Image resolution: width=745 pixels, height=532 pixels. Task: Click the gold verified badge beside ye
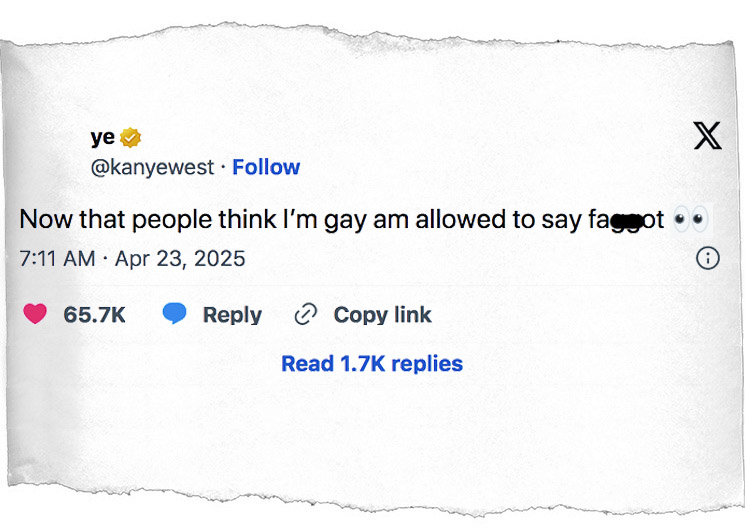pyautogui.click(x=131, y=138)
